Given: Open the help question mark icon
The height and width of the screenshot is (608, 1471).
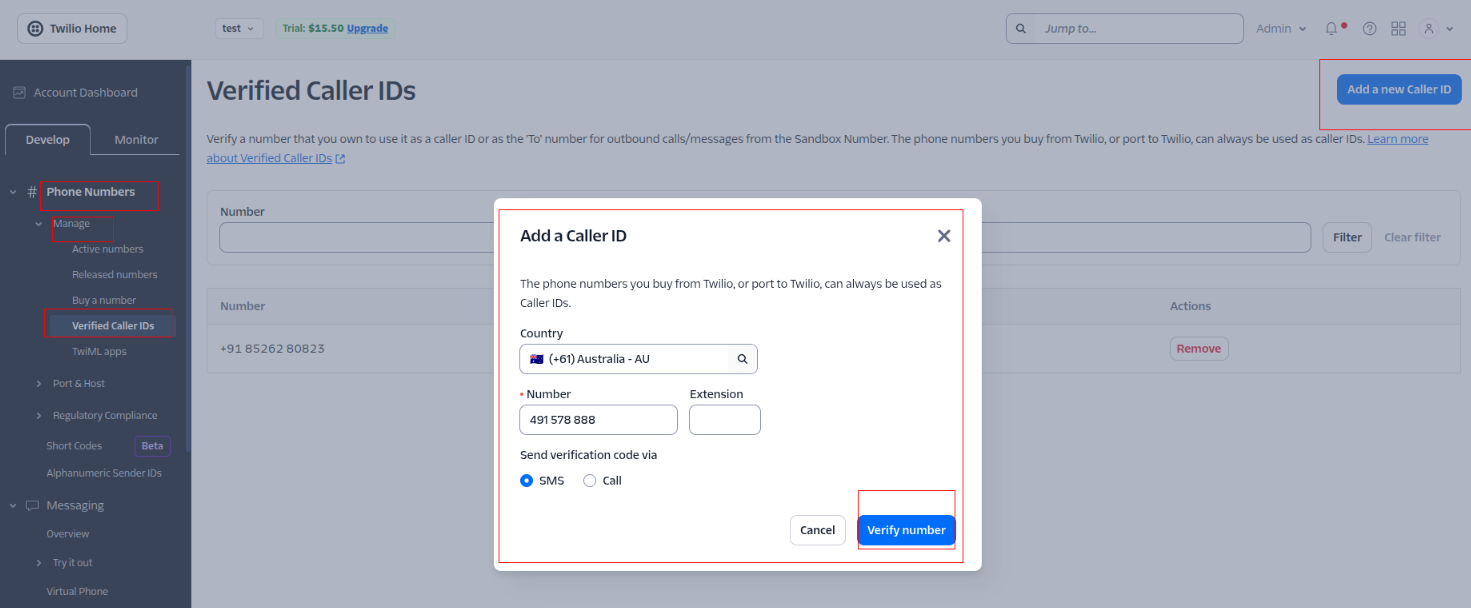Looking at the screenshot, I should click(x=1370, y=29).
